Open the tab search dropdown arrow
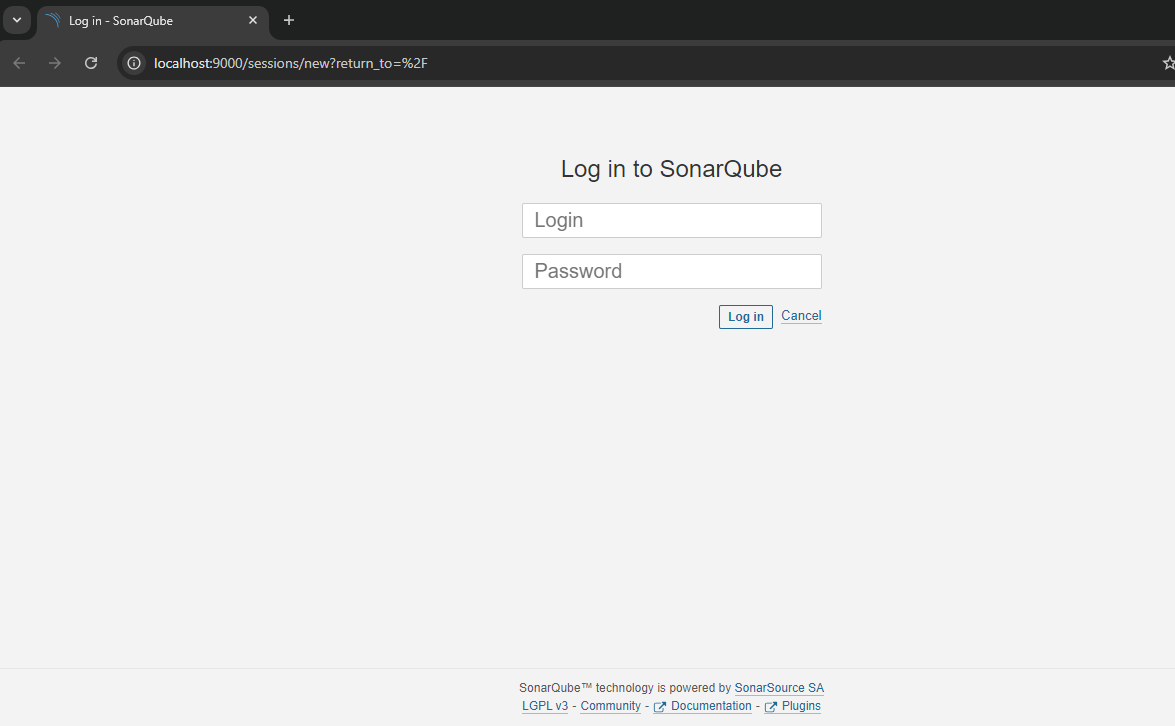This screenshot has width=1175, height=726. 16,20
